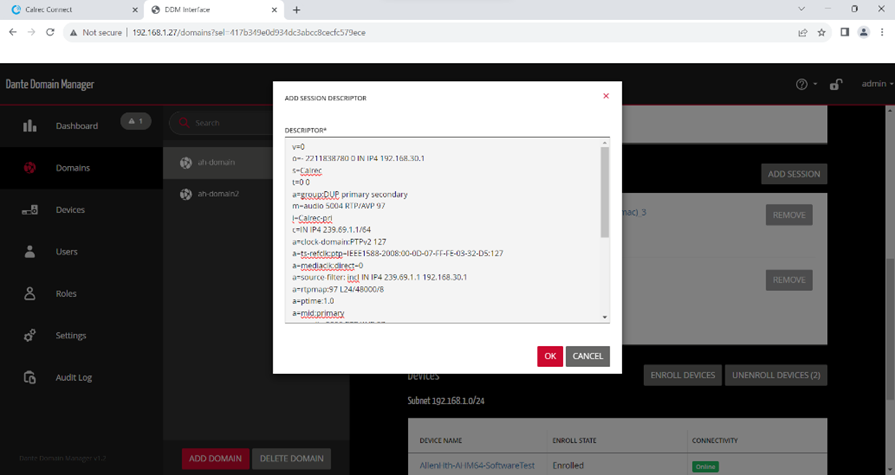Open the Dashboard sidebar icon
The height and width of the screenshot is (475, 895).
(x=30, y=126)
